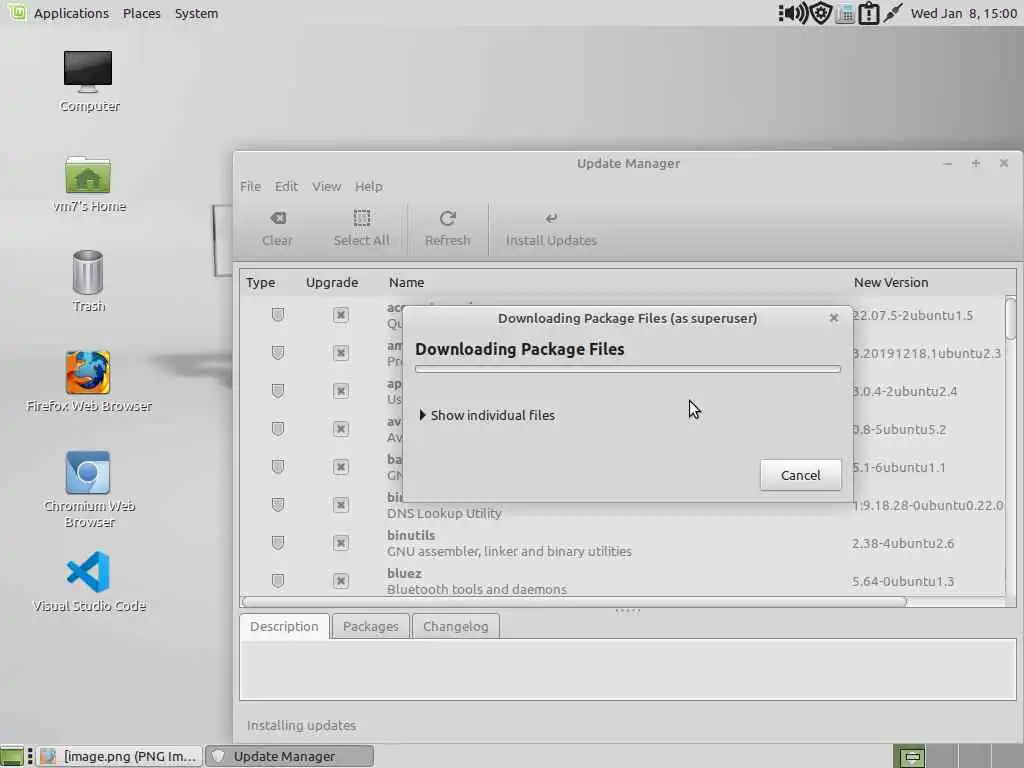Toggle upgrade checkbox in 0.8-5ubuntu5.2 row
The height and width of the screenshot is (768, 1024).
(x=340, y=428)
